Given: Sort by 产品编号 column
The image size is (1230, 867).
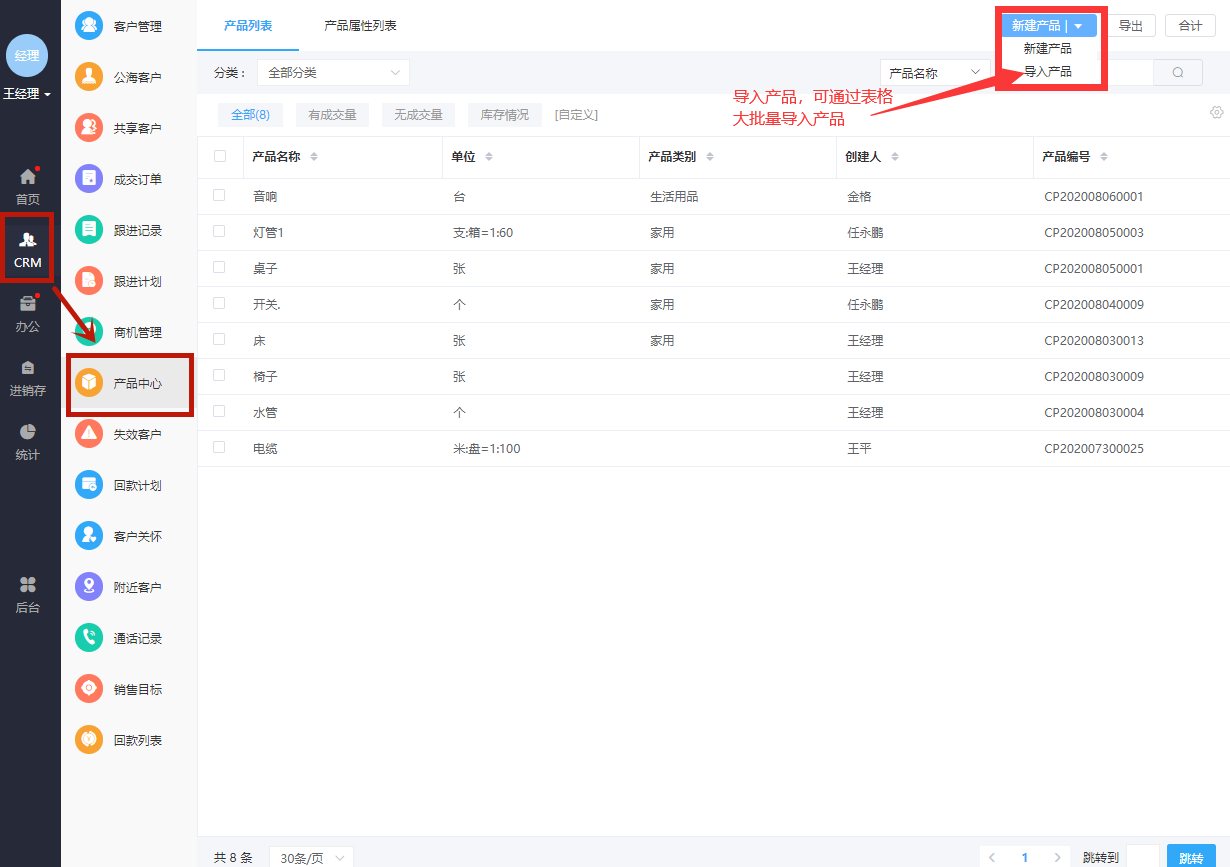Looking at the screenshot, I should point(1103,157).
